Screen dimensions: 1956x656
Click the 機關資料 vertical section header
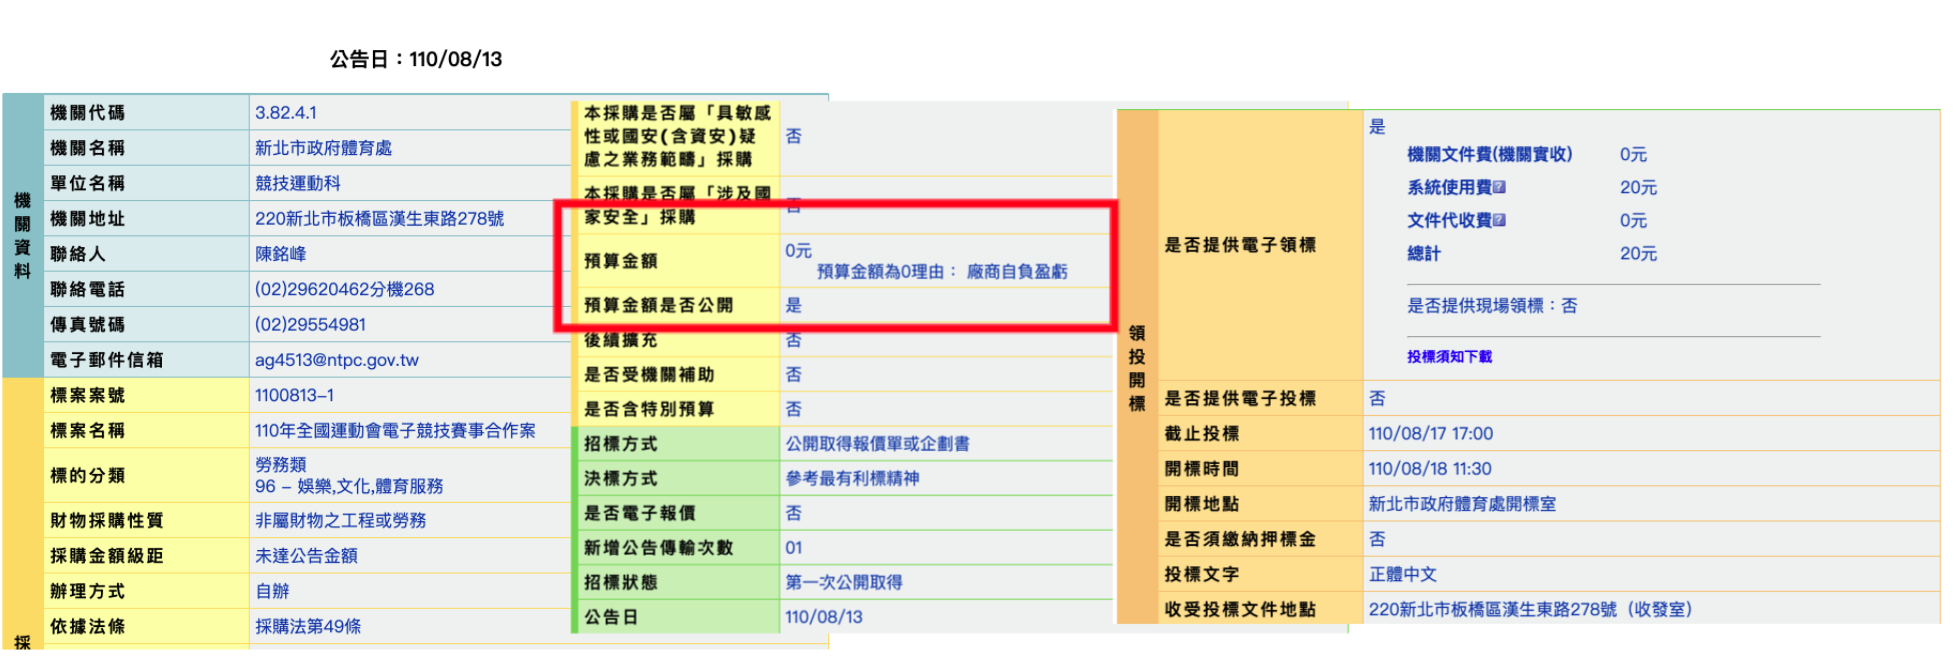(x=22, y=236)
